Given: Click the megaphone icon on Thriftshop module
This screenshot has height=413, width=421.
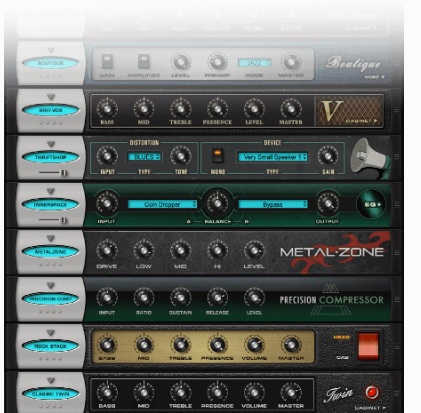Looking at the screenshot, I should pos(370,158).
